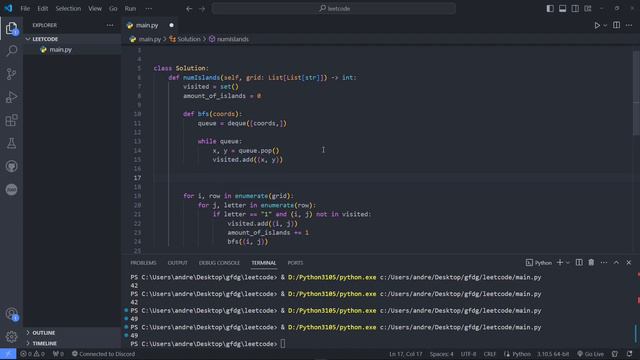
Task: Select the TERMINAL tab
Action: [x=264, y=263]
